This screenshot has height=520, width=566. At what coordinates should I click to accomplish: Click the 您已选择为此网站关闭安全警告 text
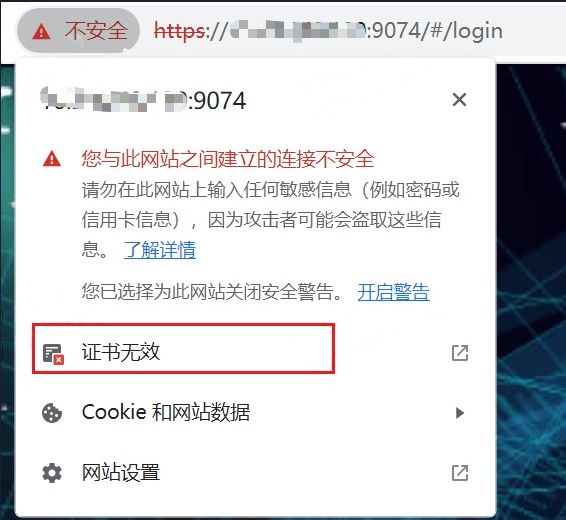coord(213,292)
